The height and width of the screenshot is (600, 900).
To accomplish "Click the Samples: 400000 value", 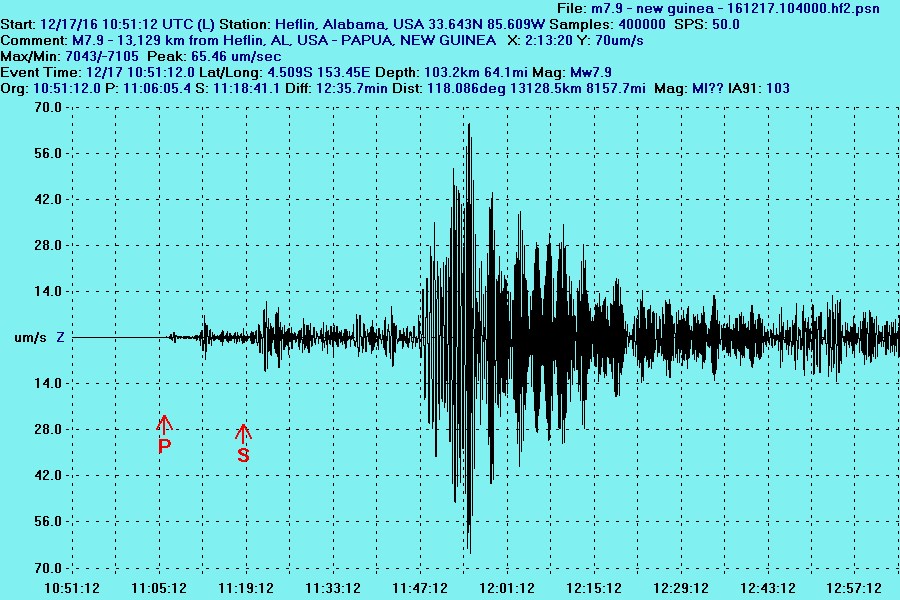I will (608, 25).
